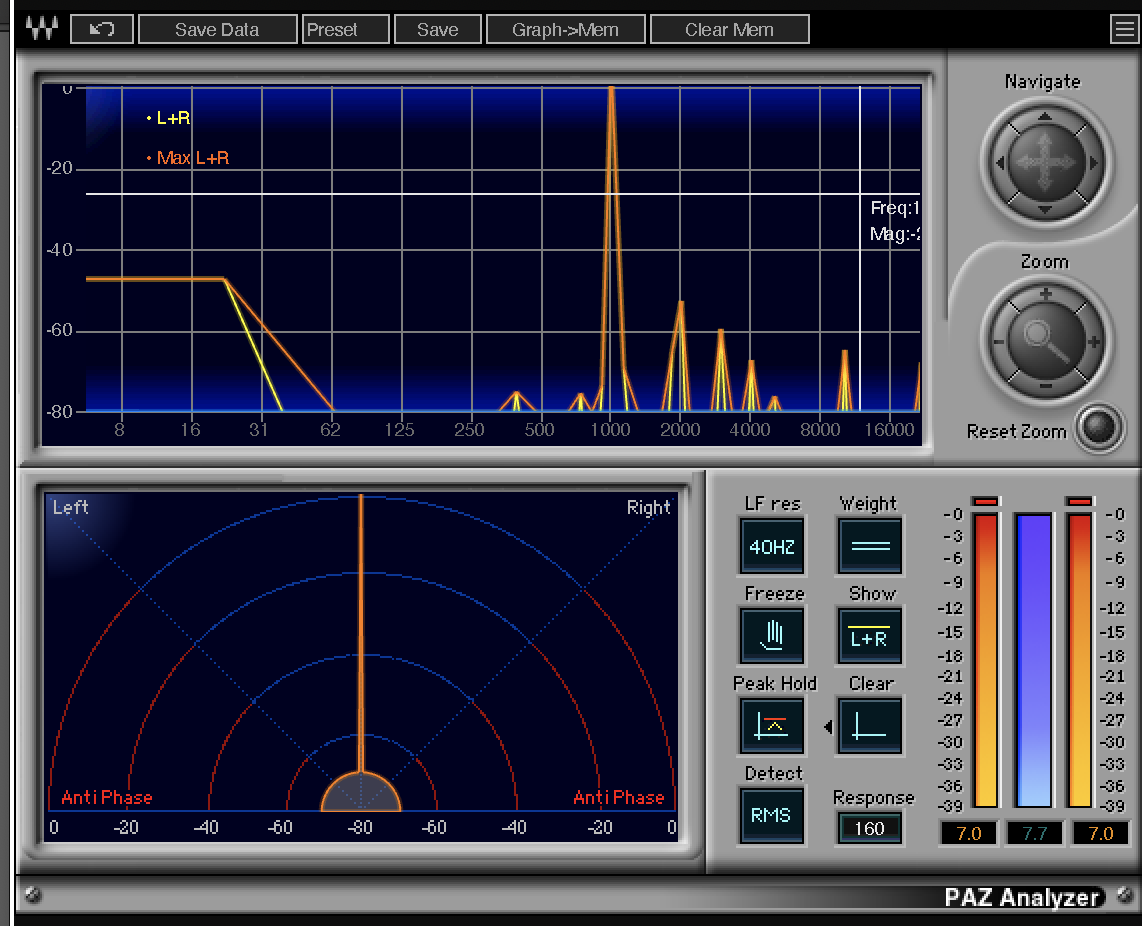
Task: Click the Waves logo icon
Action: [x=42, y=29]
